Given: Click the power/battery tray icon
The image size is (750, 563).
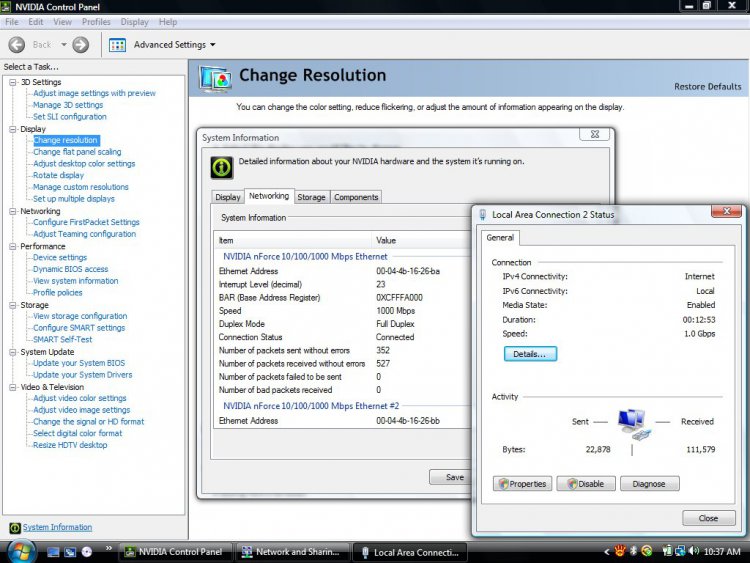Looking at the screenshot, I should pos(667,552).
